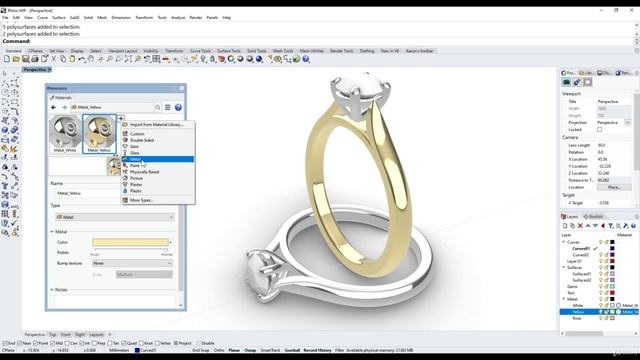This screenshot has height=360, width=640.
Task: Choose Physically Based from material menu
Action: [x=158, y=172]
